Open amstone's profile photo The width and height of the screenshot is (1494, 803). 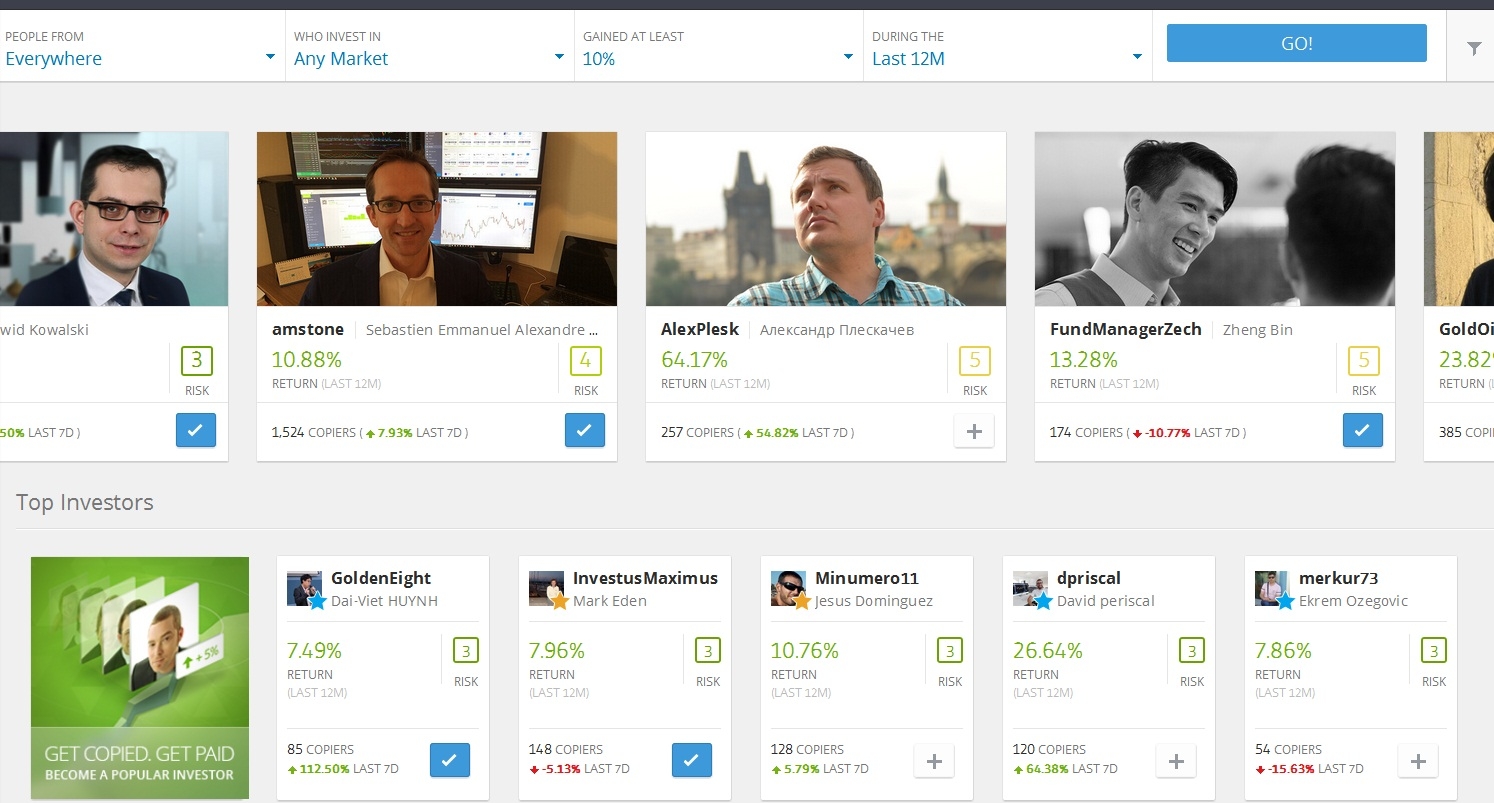coord(437,219)
